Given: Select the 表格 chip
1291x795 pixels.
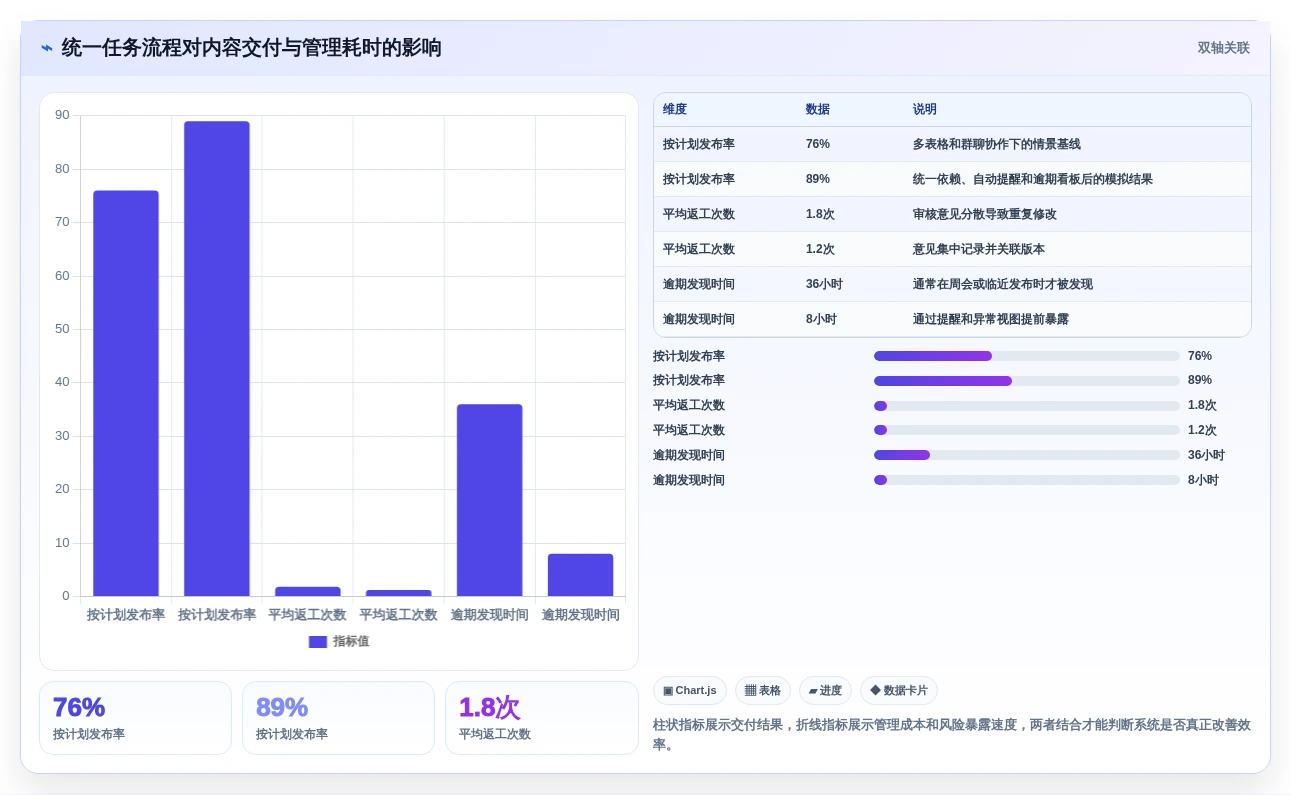Looking at the screenshot, I should click(x=763, y=691).
